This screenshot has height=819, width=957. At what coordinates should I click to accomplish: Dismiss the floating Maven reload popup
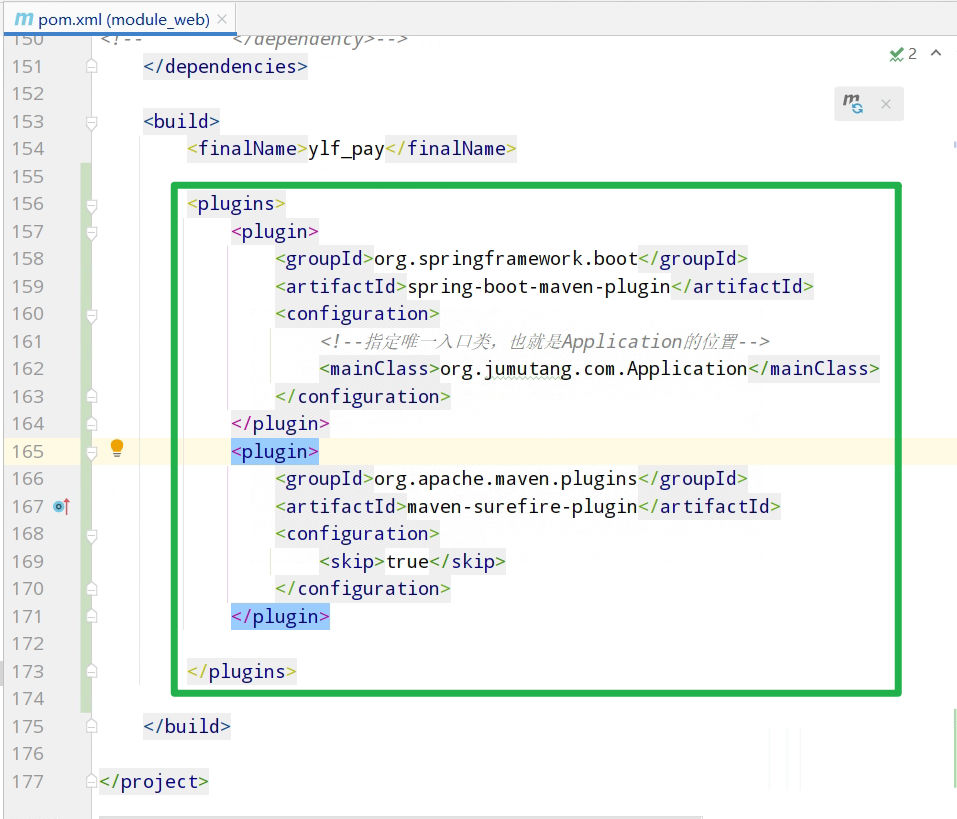click(885, 104)
